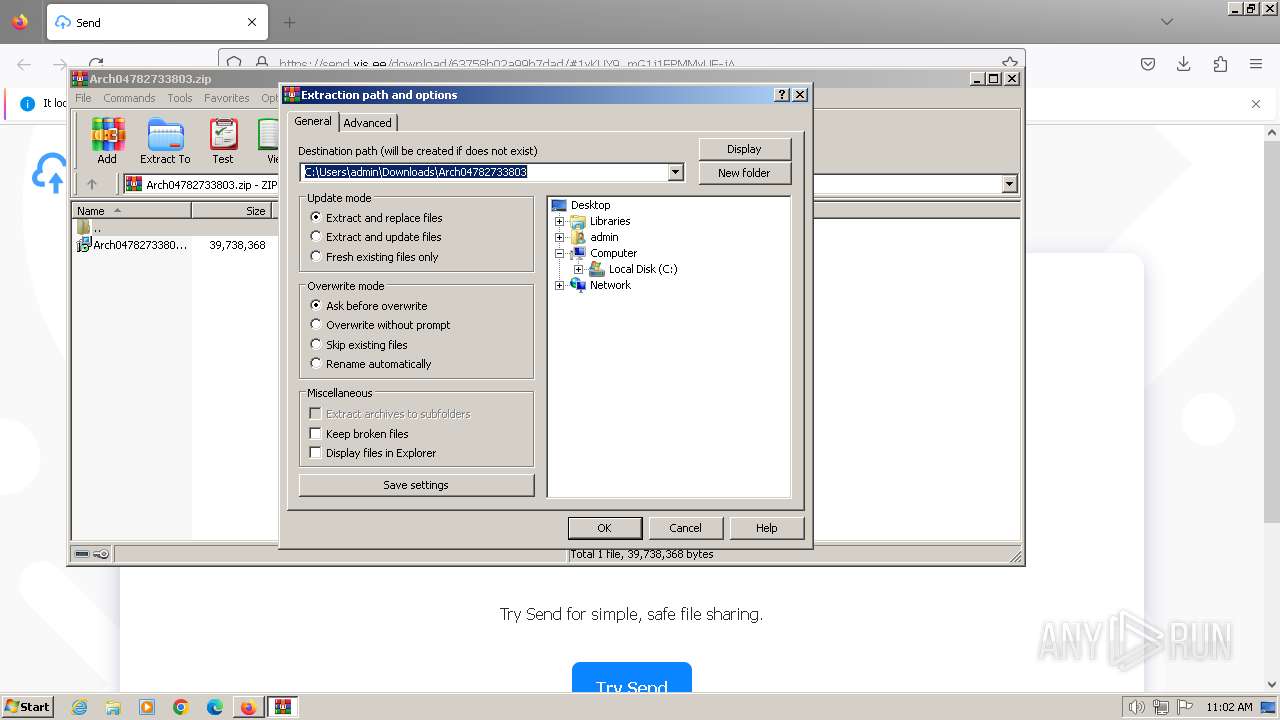1280x720 pixels.
Task: Click the Action Center flag icon
Action: pyautogui.click(x=1183, y=707)
